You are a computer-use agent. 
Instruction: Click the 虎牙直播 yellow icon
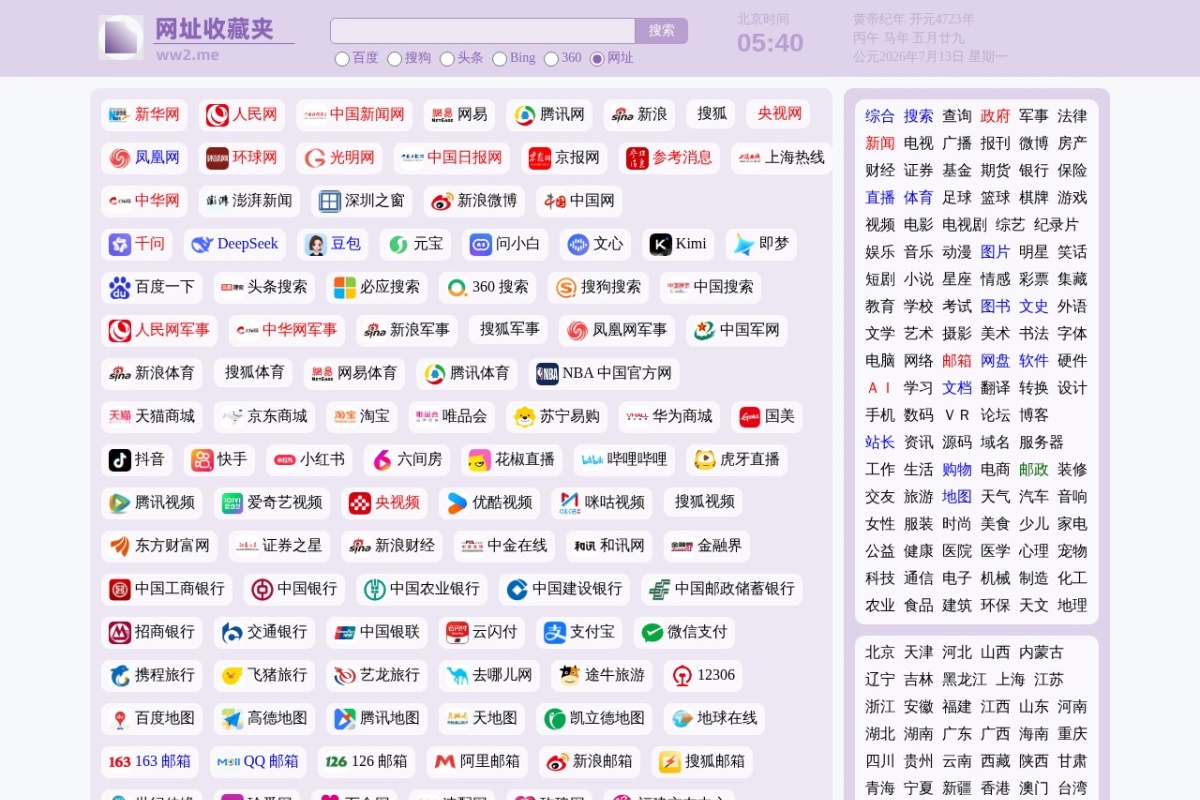tap(704, 460)
